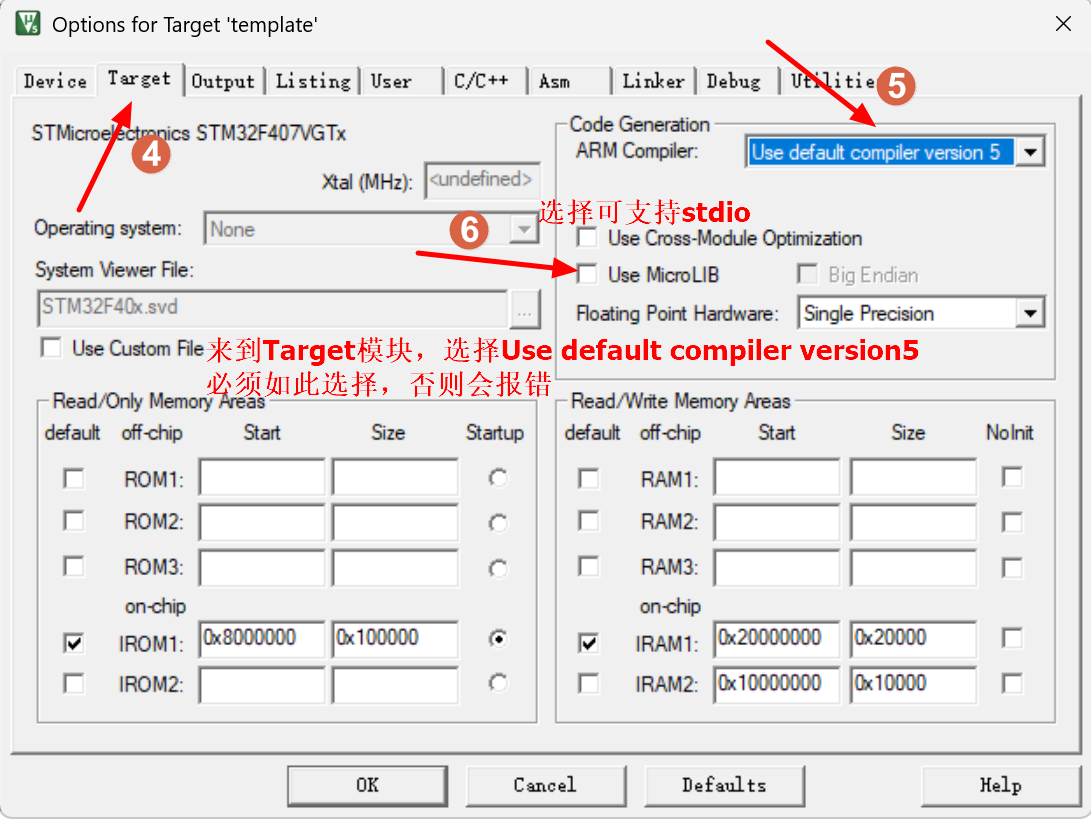Switch to the Target tab
The image size is (1091, 826).
click(x=140, y=79)
